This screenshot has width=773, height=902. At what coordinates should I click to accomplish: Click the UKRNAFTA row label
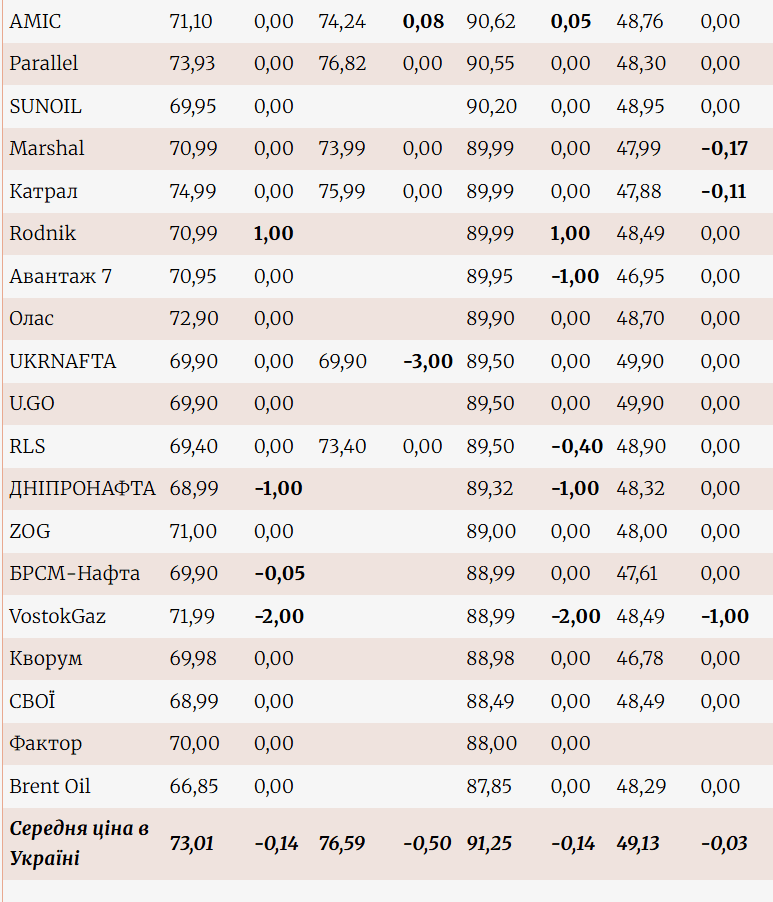pyautogui.click(x=63, y=361)
